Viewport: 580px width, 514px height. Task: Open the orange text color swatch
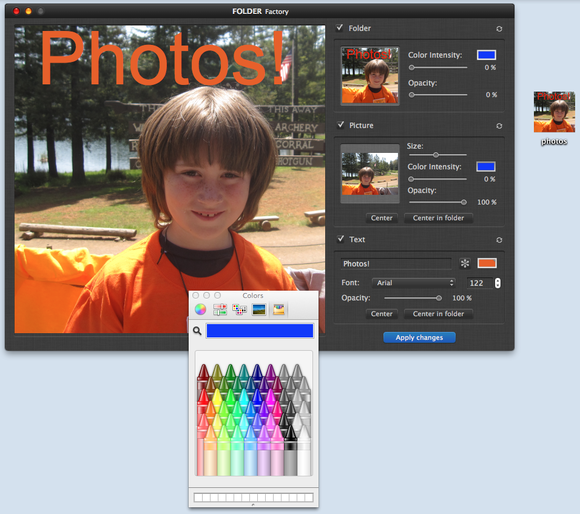pyautogui.click(x=487, y=263)
